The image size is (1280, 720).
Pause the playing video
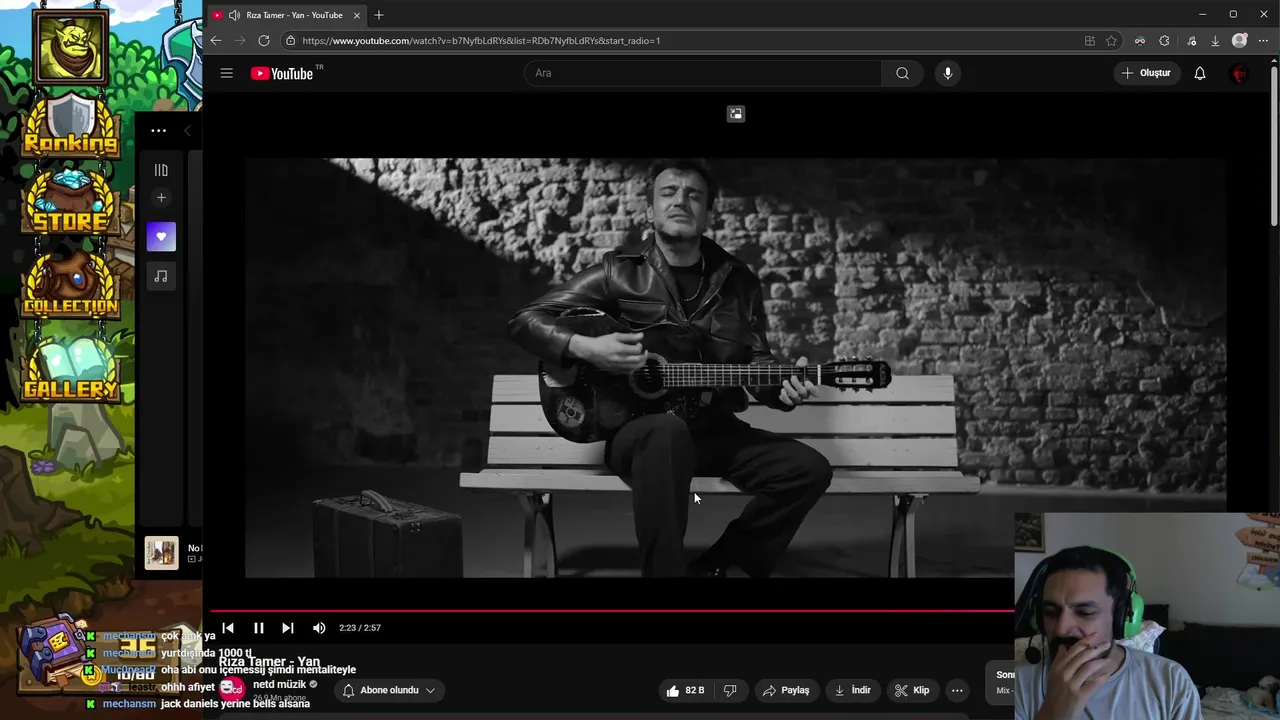point(258,628)
